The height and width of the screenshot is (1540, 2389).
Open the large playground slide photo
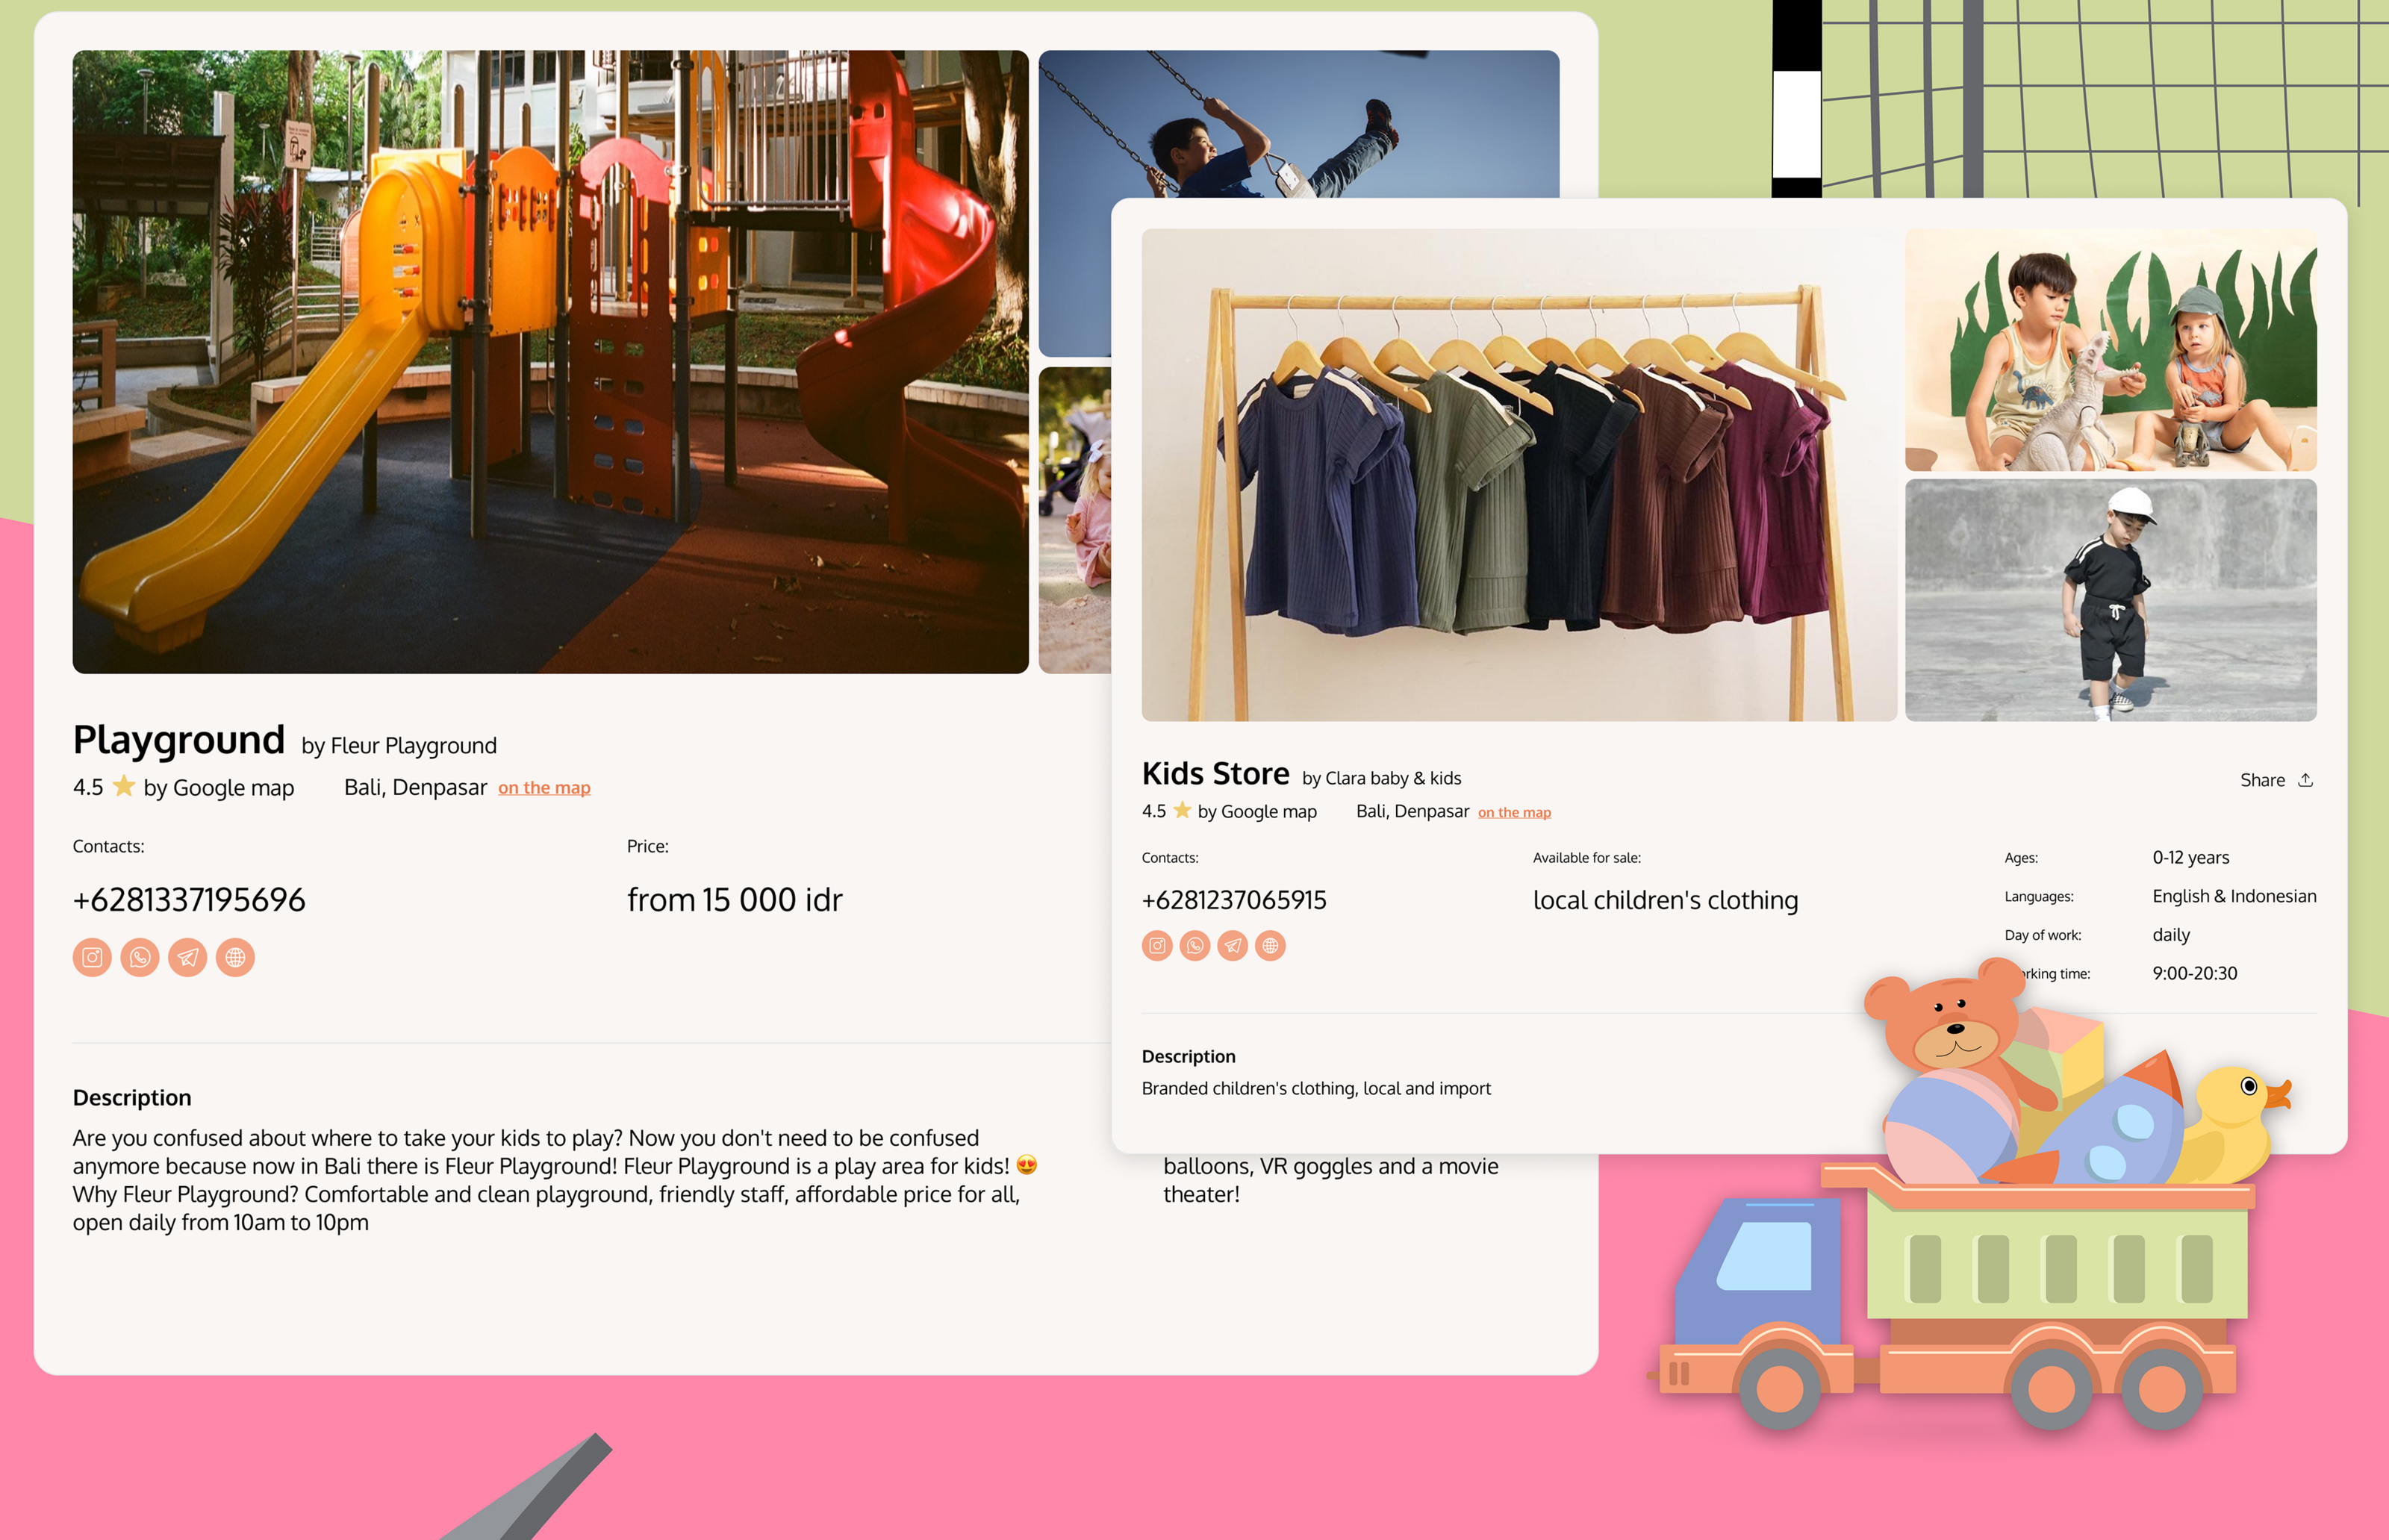click(550, 361)
